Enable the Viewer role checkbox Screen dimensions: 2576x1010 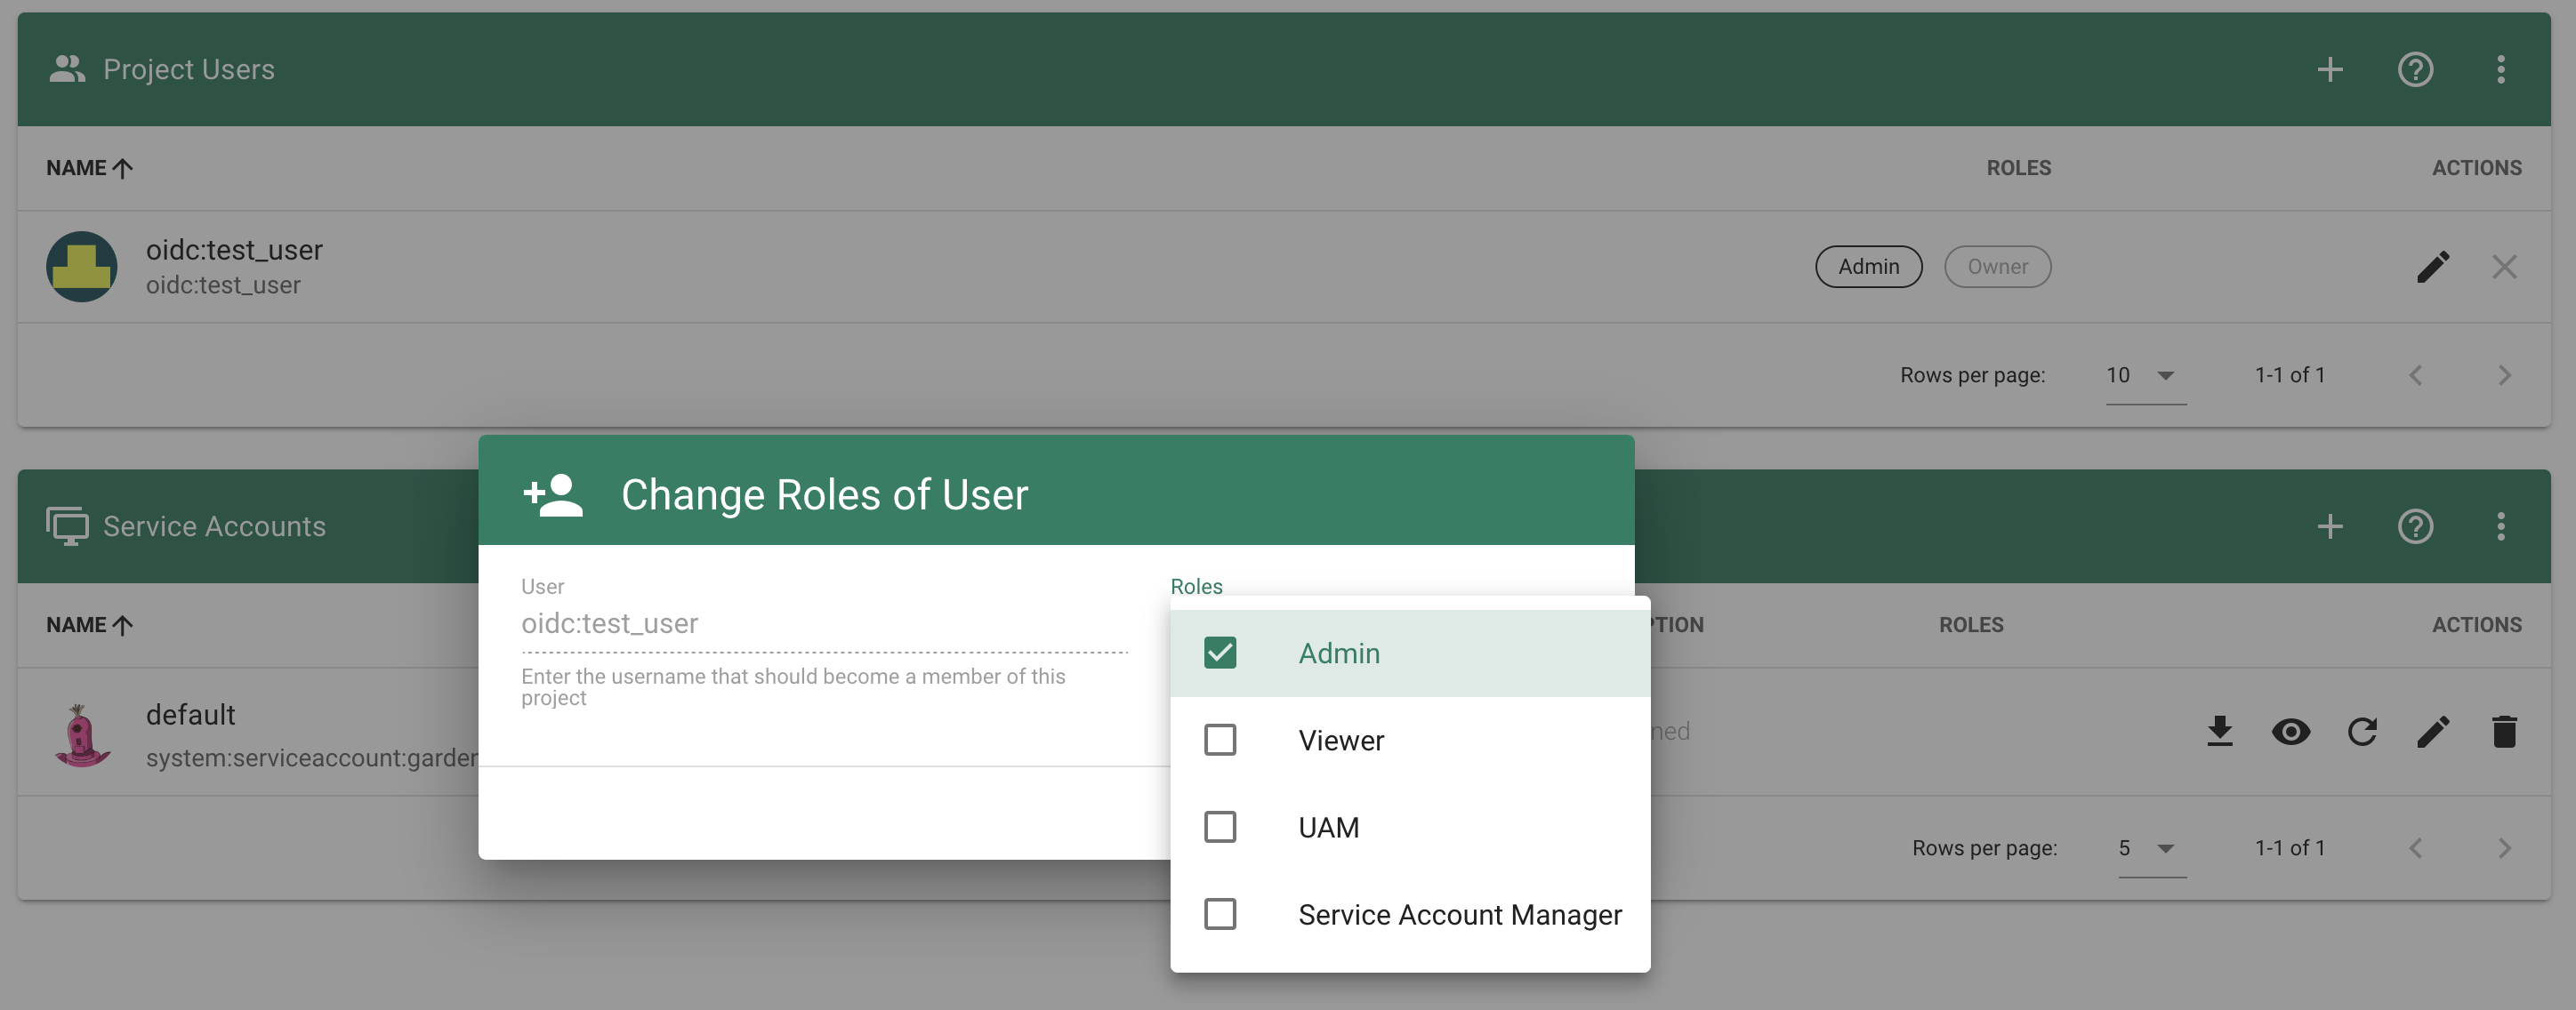(x=1220, y=740)
